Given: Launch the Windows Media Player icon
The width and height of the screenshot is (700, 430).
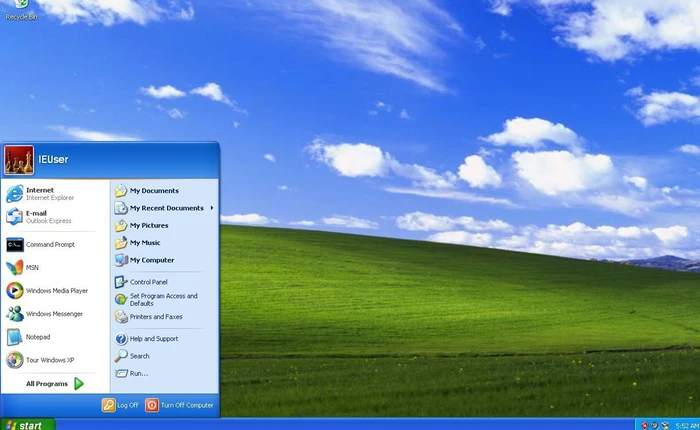Looking at the screenshot, I should point(14,291).
